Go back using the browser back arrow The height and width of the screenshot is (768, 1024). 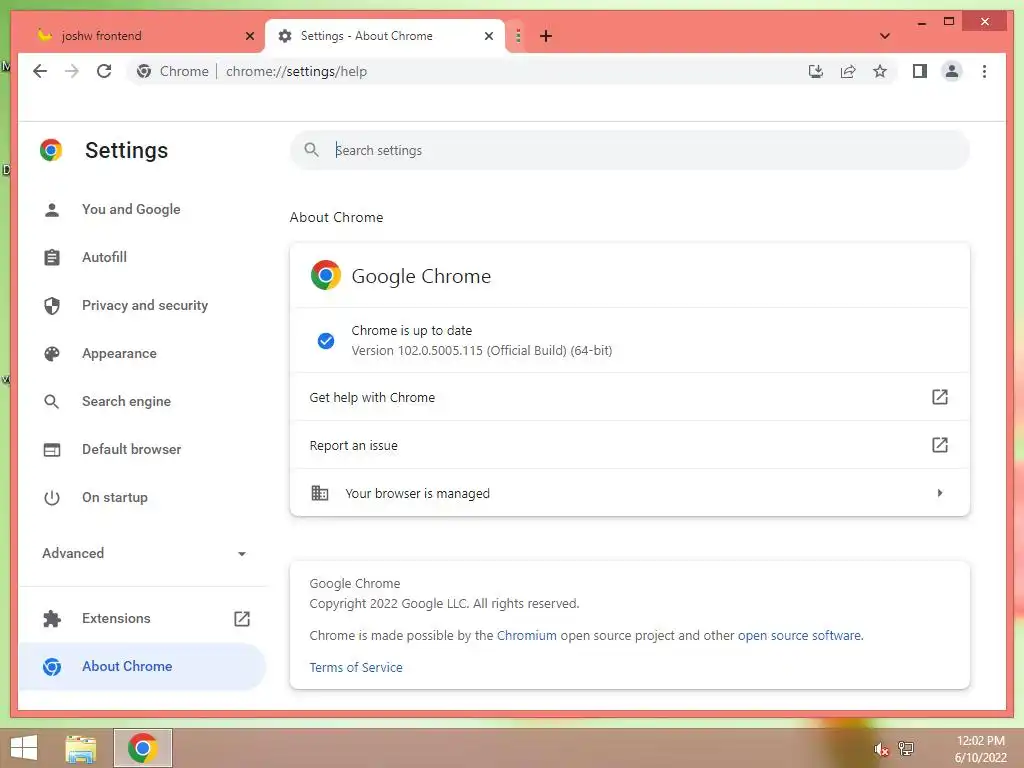(40, 71)
